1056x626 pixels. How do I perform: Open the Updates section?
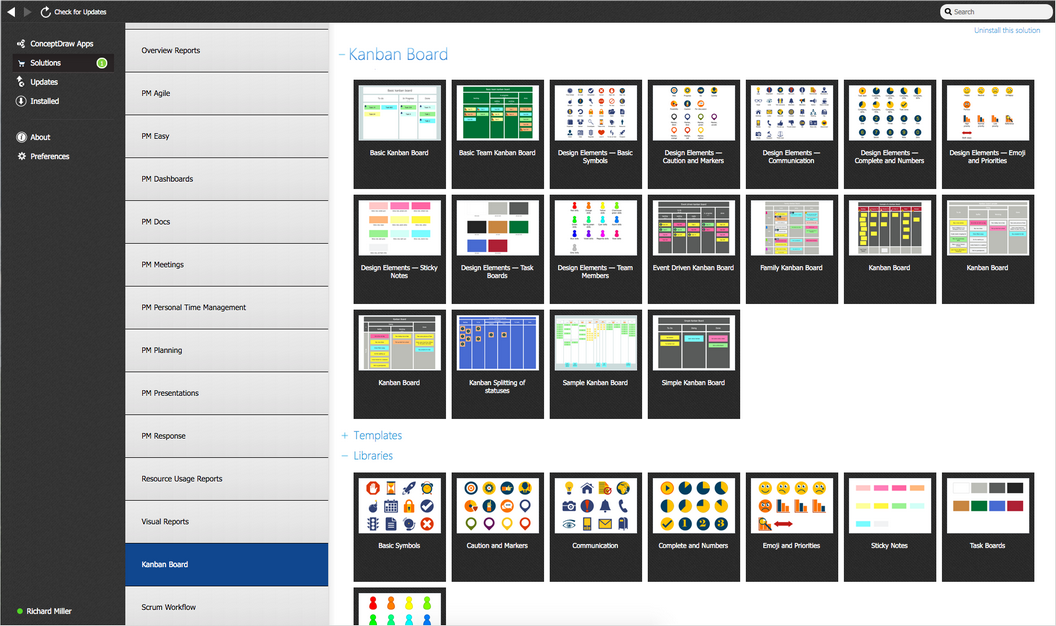pos(44,82)
